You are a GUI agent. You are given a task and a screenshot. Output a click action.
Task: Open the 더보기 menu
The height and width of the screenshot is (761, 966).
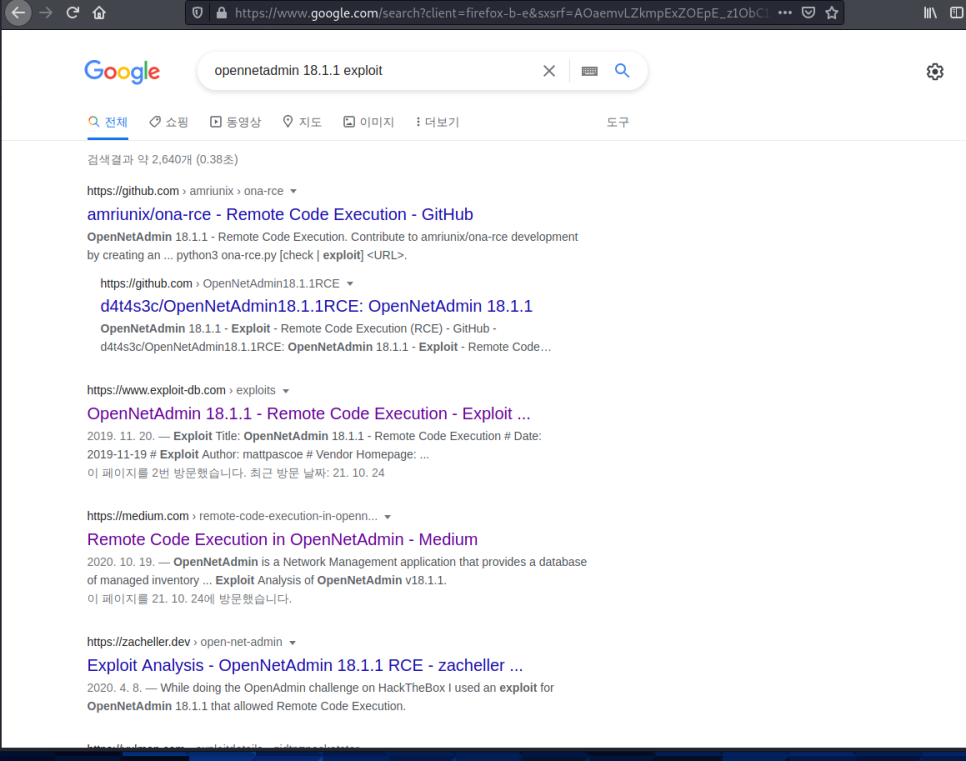point(437,122)
